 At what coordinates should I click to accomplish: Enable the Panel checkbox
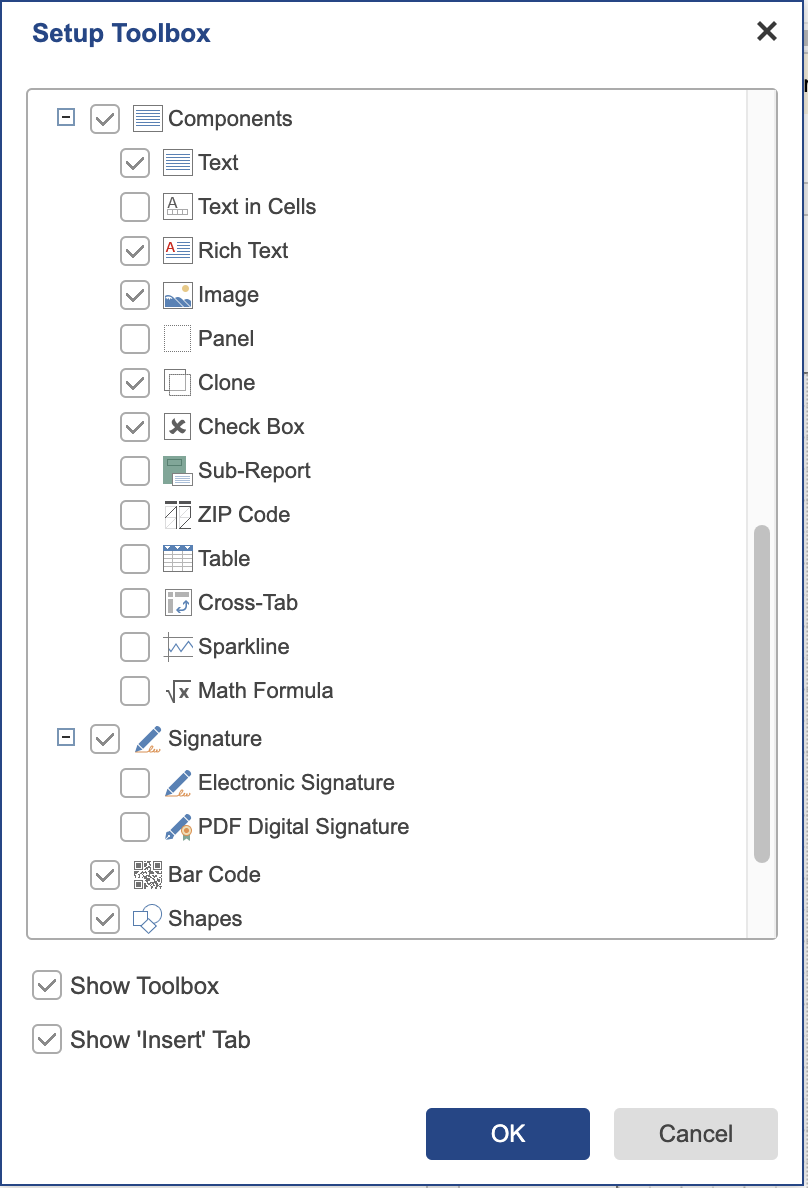coord(135,339)
